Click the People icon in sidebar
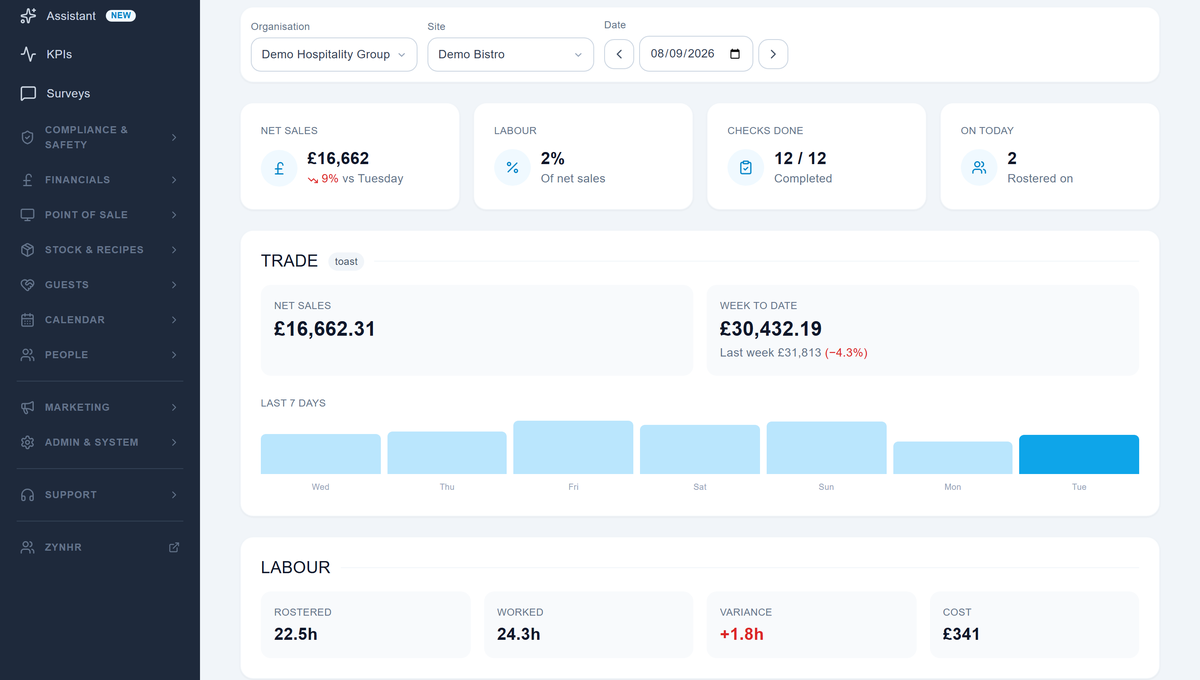Viewport: 1200px width, 680px height. coord(28,355)
